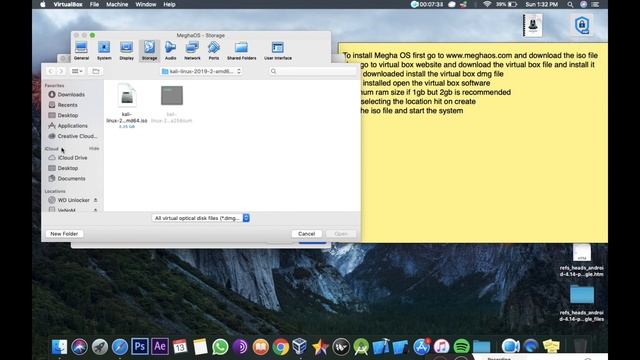Open the Shared Folders settings pane

pyautogui.click(x=242, y=51)
